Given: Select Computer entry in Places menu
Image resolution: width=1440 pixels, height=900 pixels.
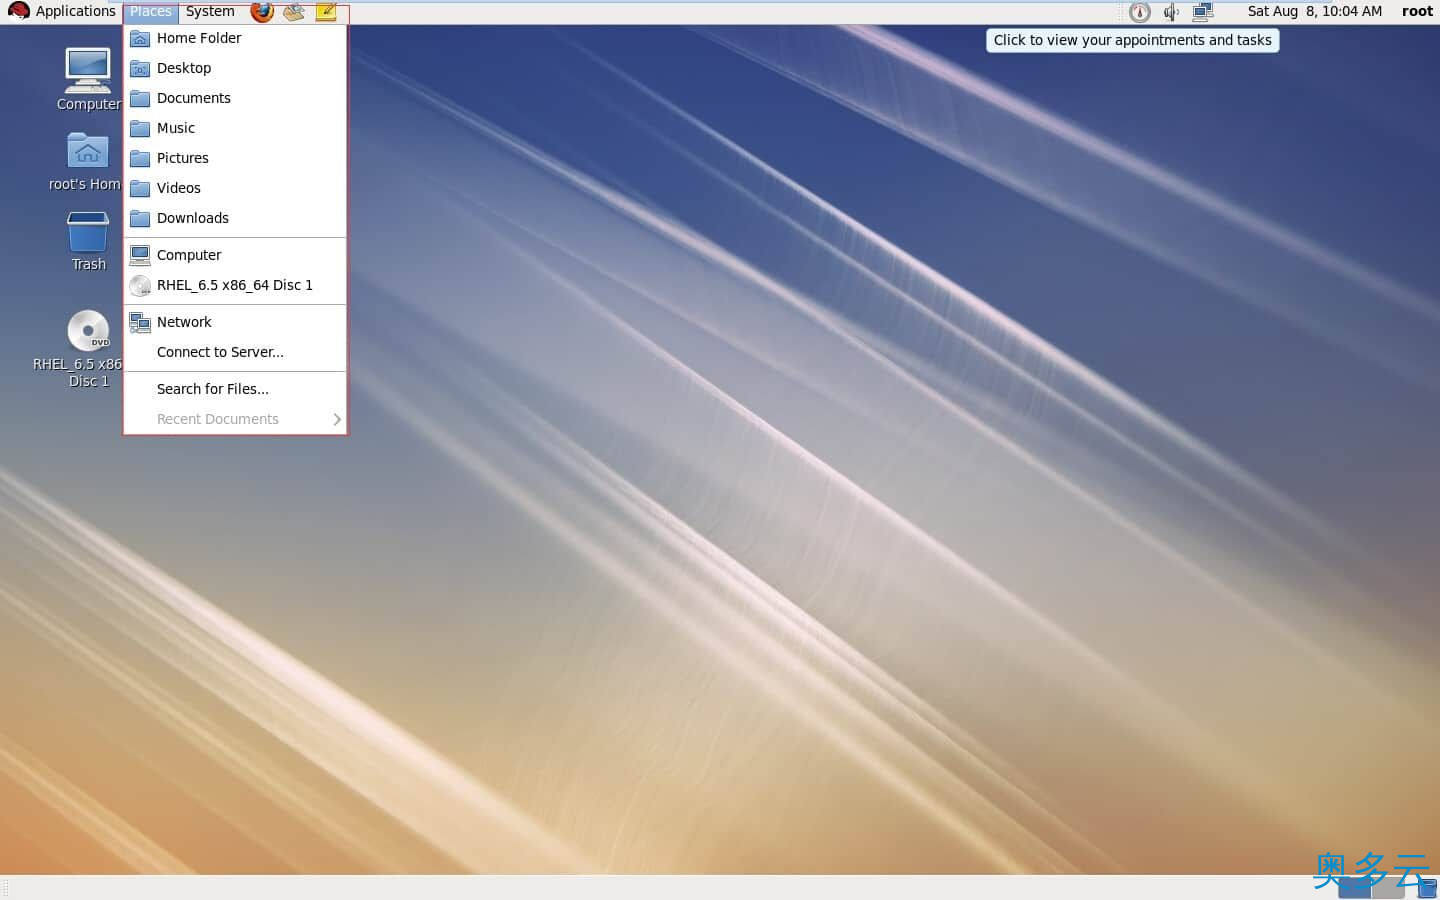Looking at the screenshot, I should point(235,255).
